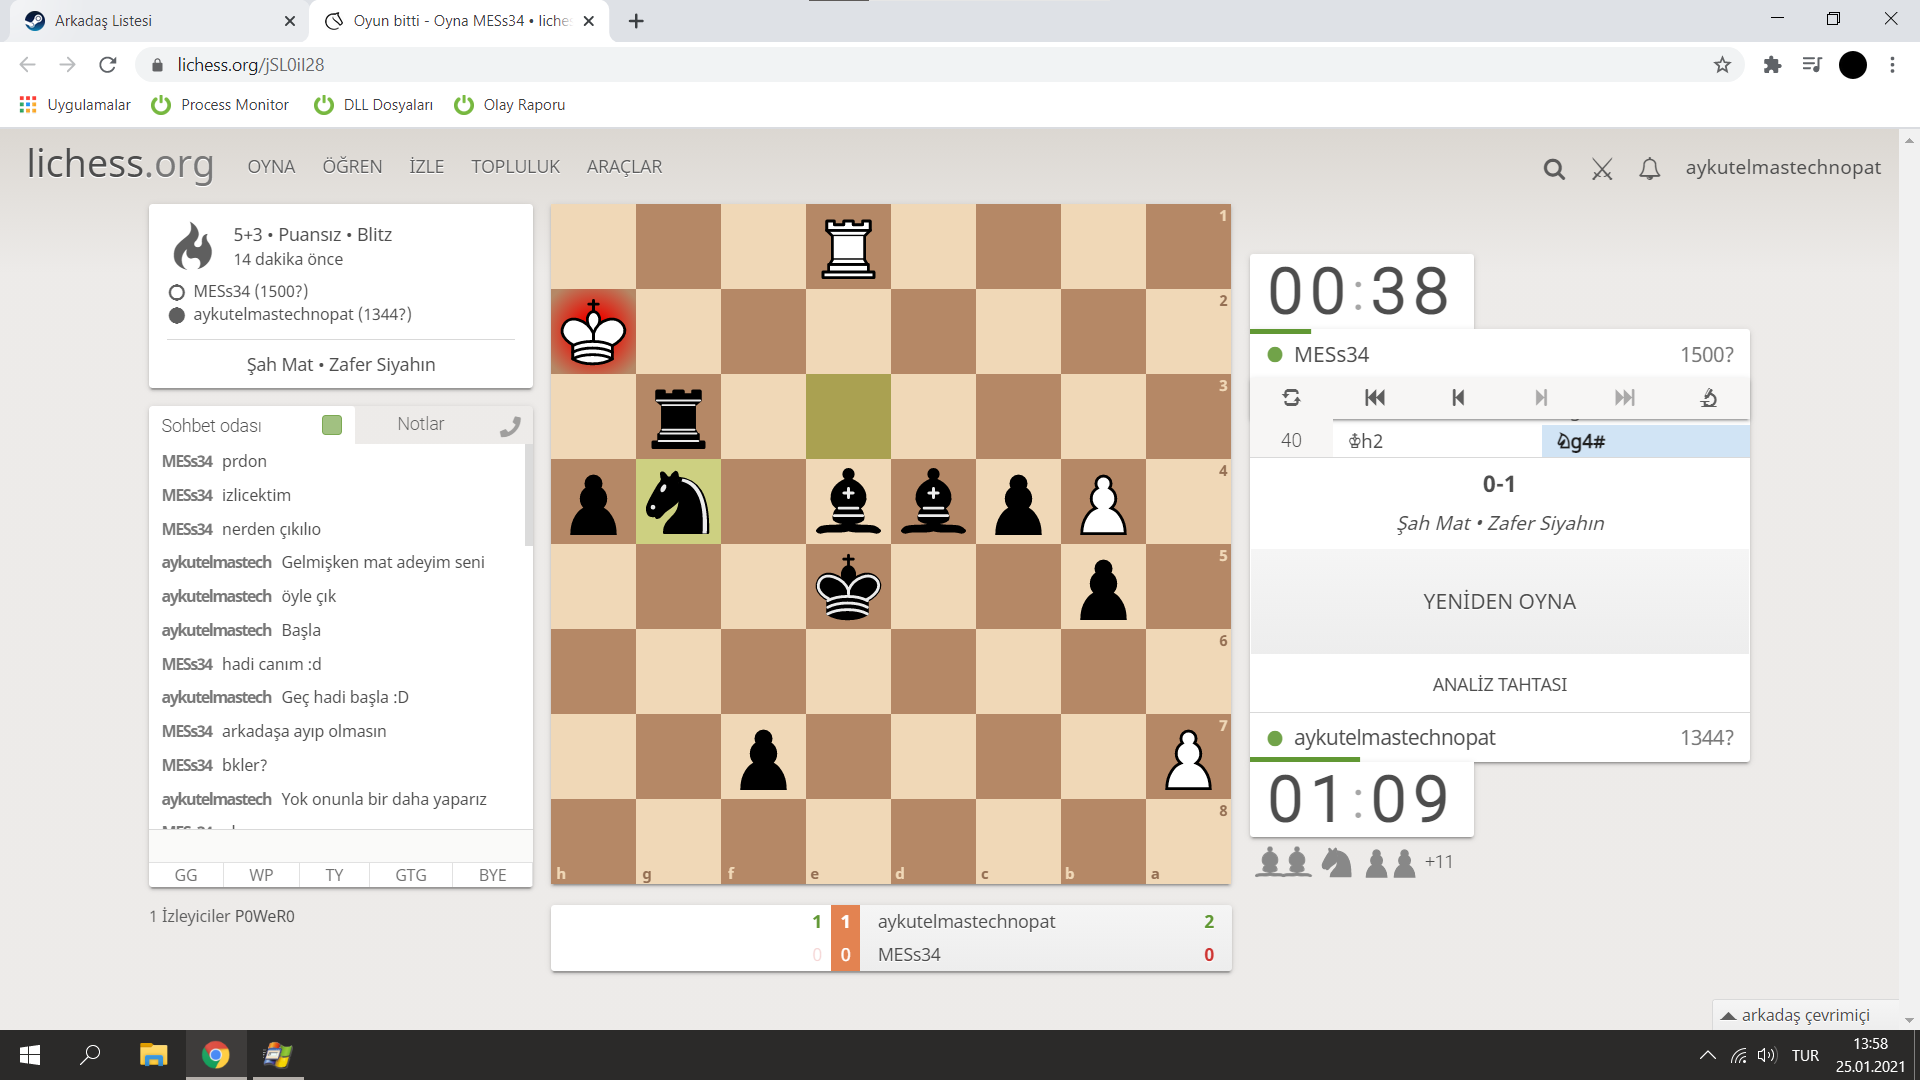Open aykutelmastechnopat user menu
The image size is (1920, 1080).
pos(1782,167)
